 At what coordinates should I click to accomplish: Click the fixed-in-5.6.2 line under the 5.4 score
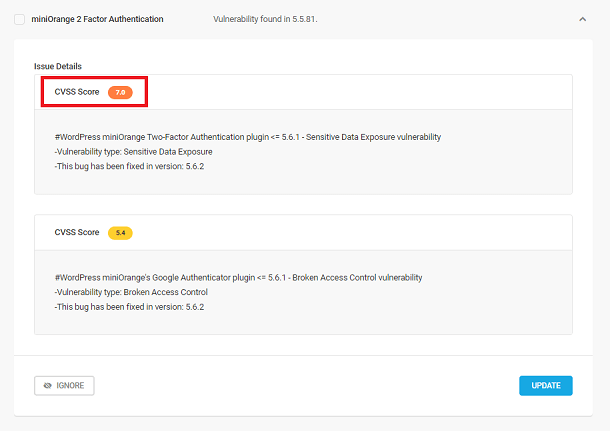coord(129,307)
